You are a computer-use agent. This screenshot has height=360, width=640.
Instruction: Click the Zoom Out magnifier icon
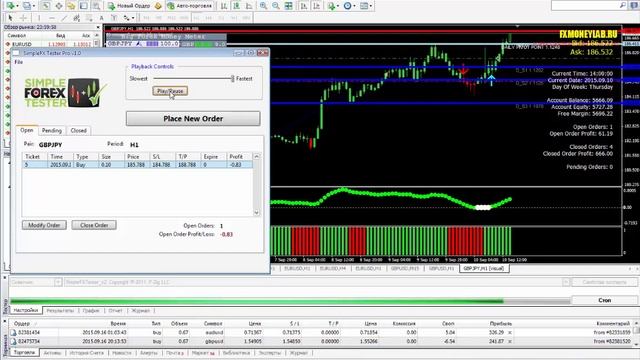click(x=276, y=6)
